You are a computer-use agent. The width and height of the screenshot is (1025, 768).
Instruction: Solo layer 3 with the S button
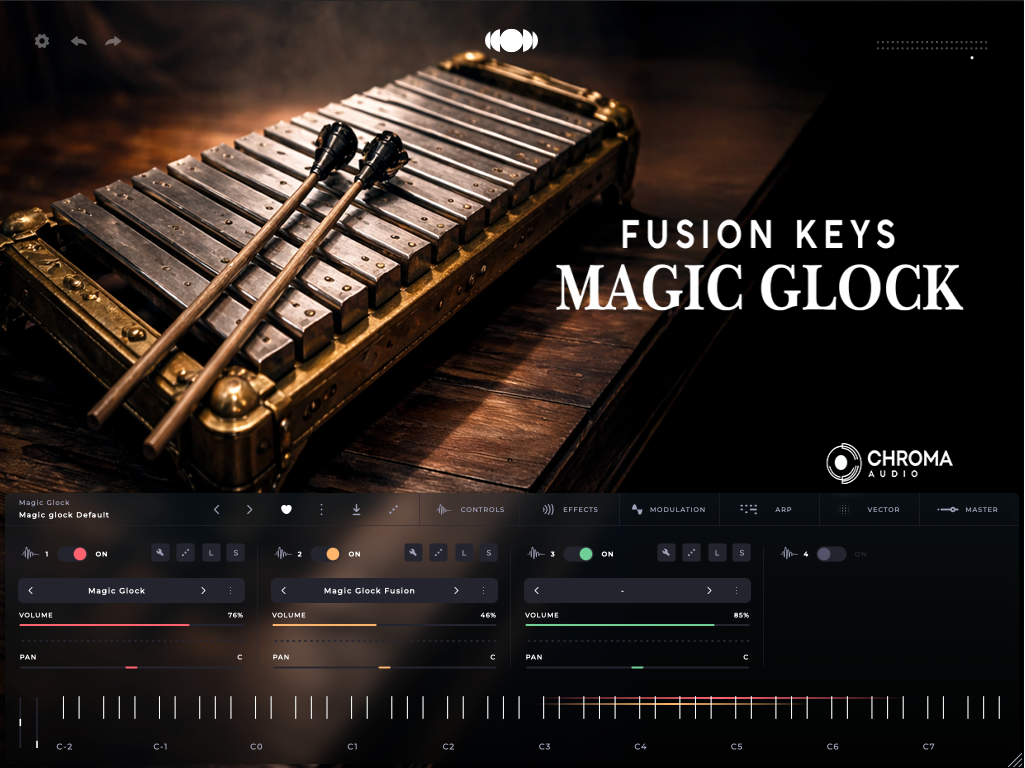click(x=741, y=553)
